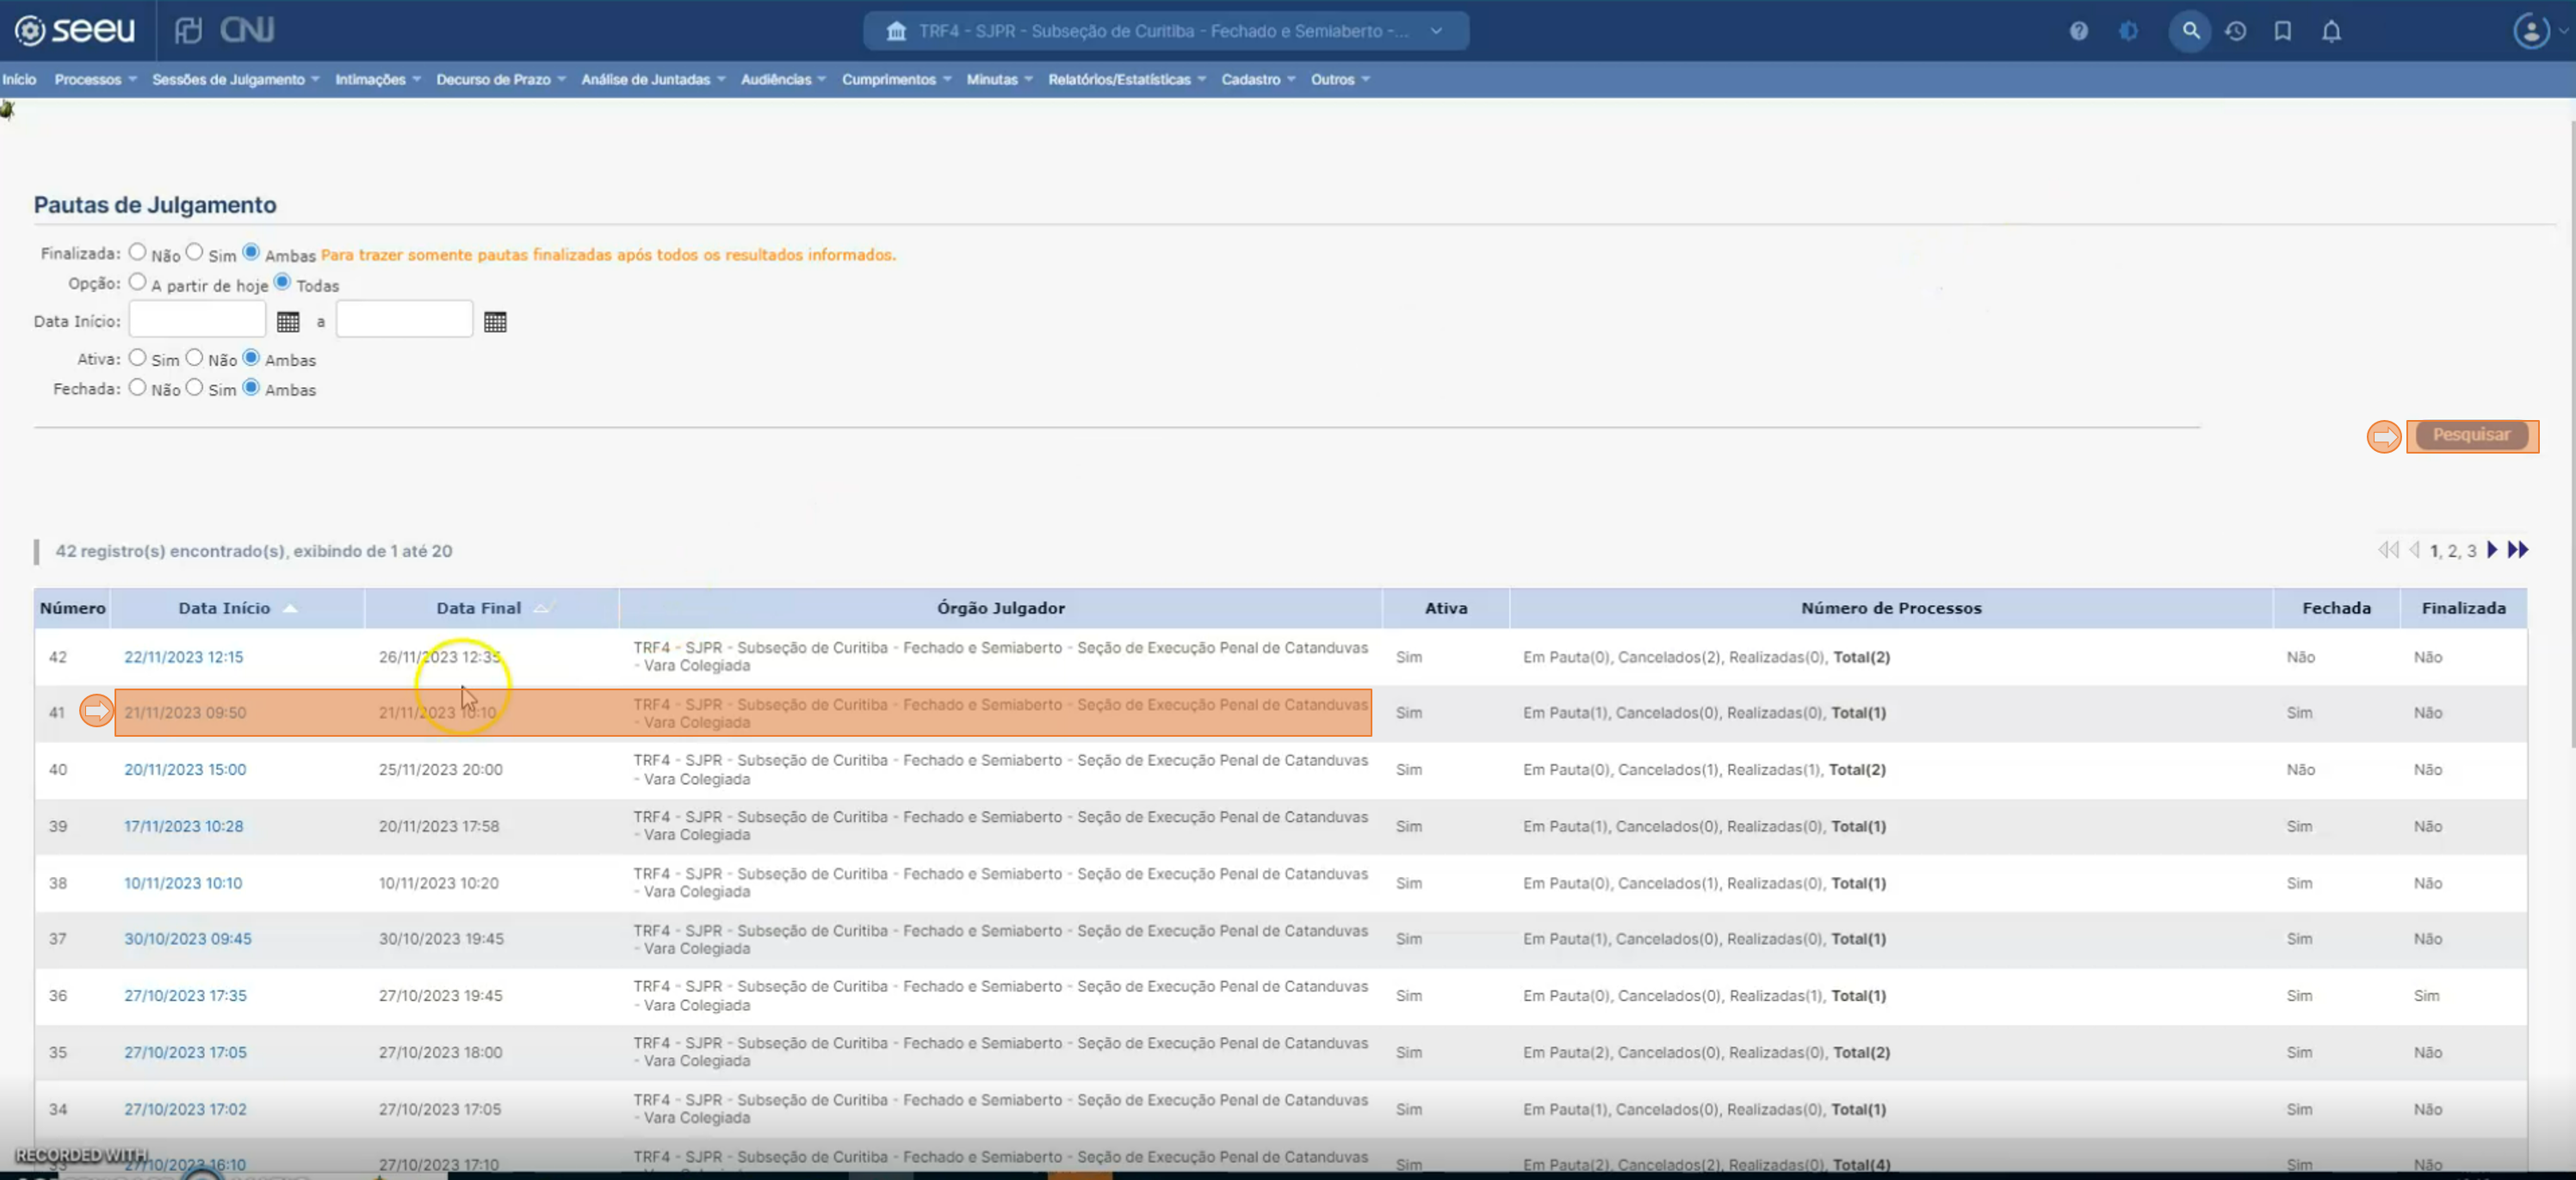Select Finalizada Ambas radio button
Screen dimensions: 2576x1180
point(251,253)
